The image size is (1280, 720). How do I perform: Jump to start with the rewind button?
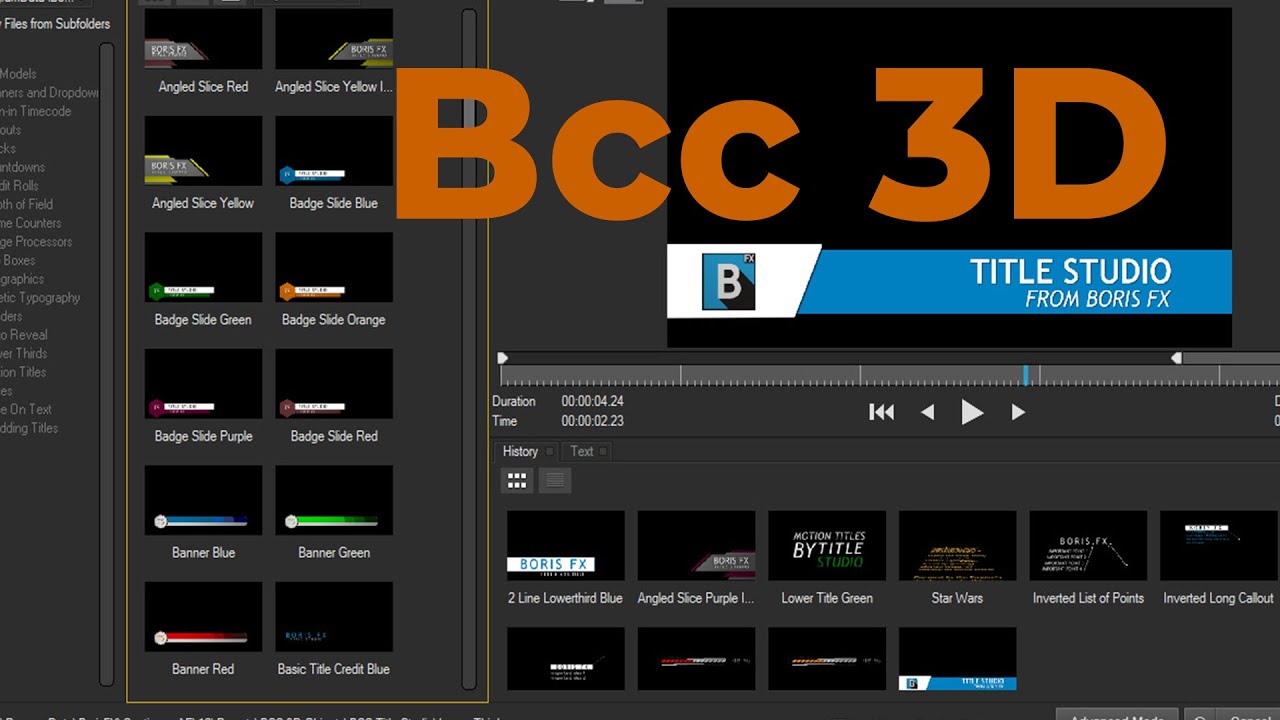(881, 412)
